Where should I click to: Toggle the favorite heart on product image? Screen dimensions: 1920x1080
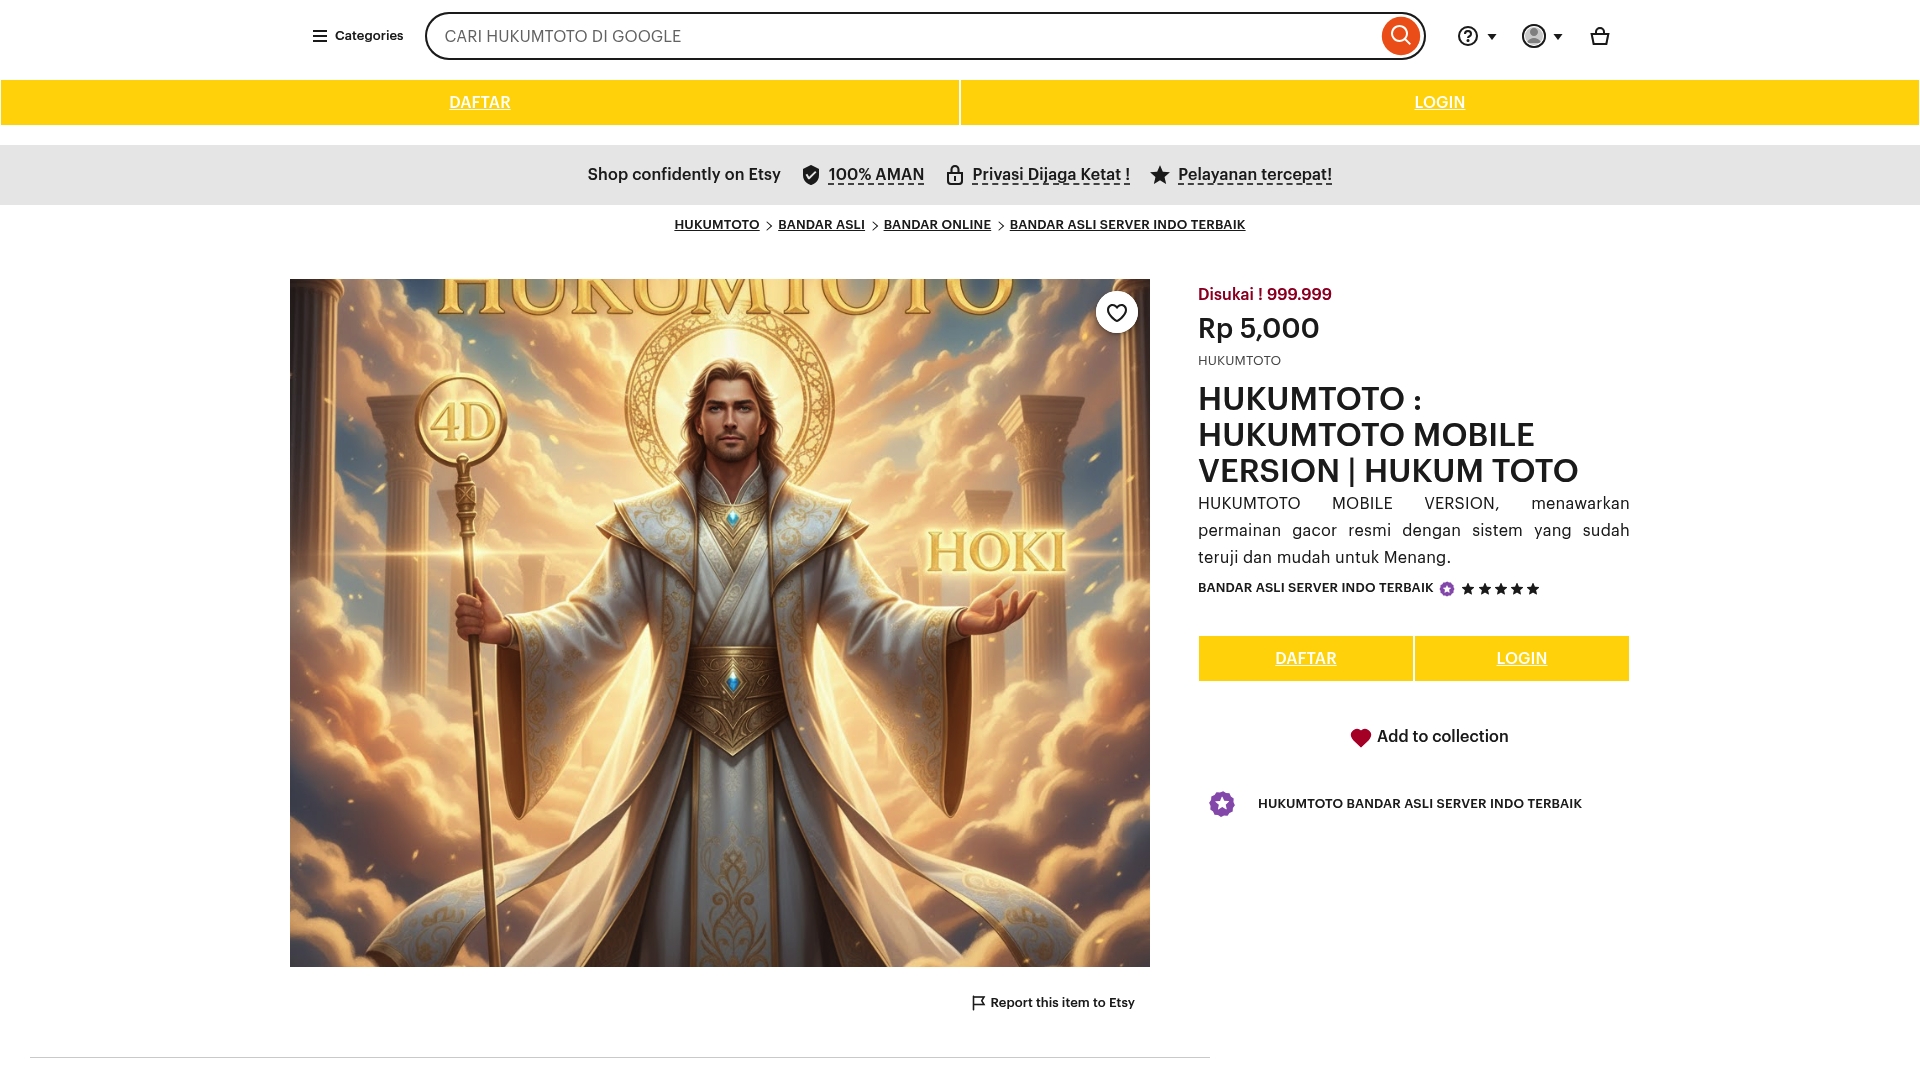pos(1117,312)
